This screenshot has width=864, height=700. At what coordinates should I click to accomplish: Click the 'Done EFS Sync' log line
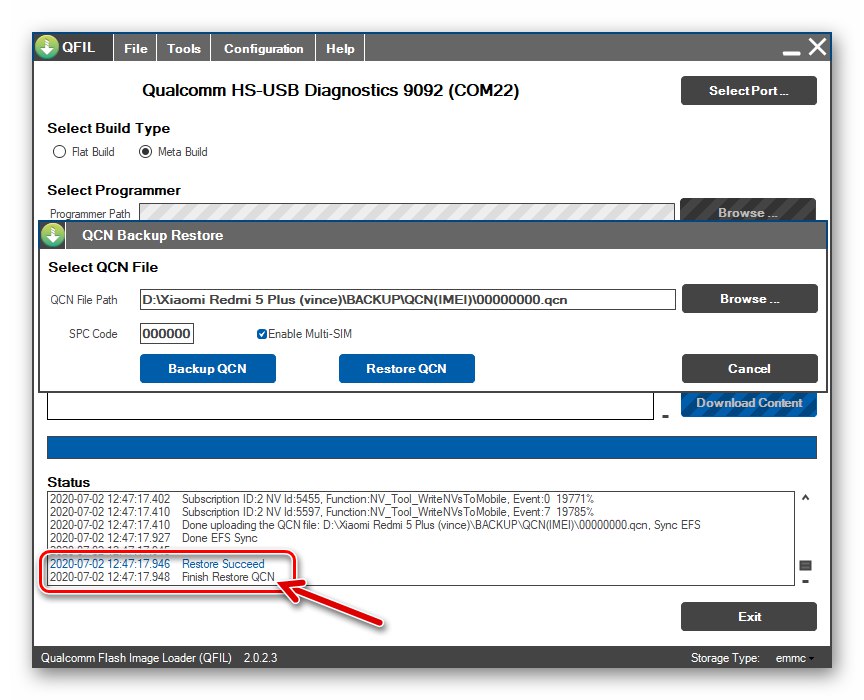(154, 538)
